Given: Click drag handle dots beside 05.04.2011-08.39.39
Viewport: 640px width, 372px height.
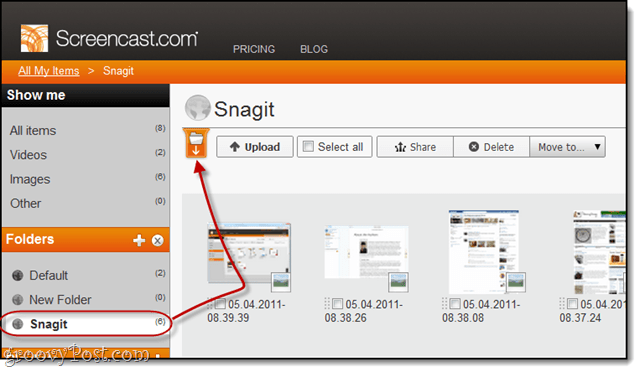Looking at the screenshot, I should click(x=210, y=304).
